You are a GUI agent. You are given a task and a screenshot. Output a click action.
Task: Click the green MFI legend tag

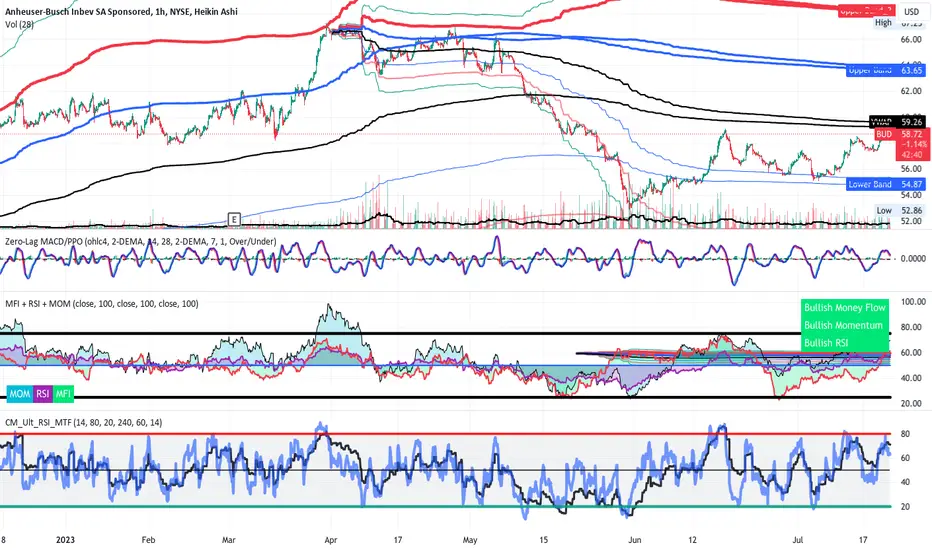click(x=63, y=394)
